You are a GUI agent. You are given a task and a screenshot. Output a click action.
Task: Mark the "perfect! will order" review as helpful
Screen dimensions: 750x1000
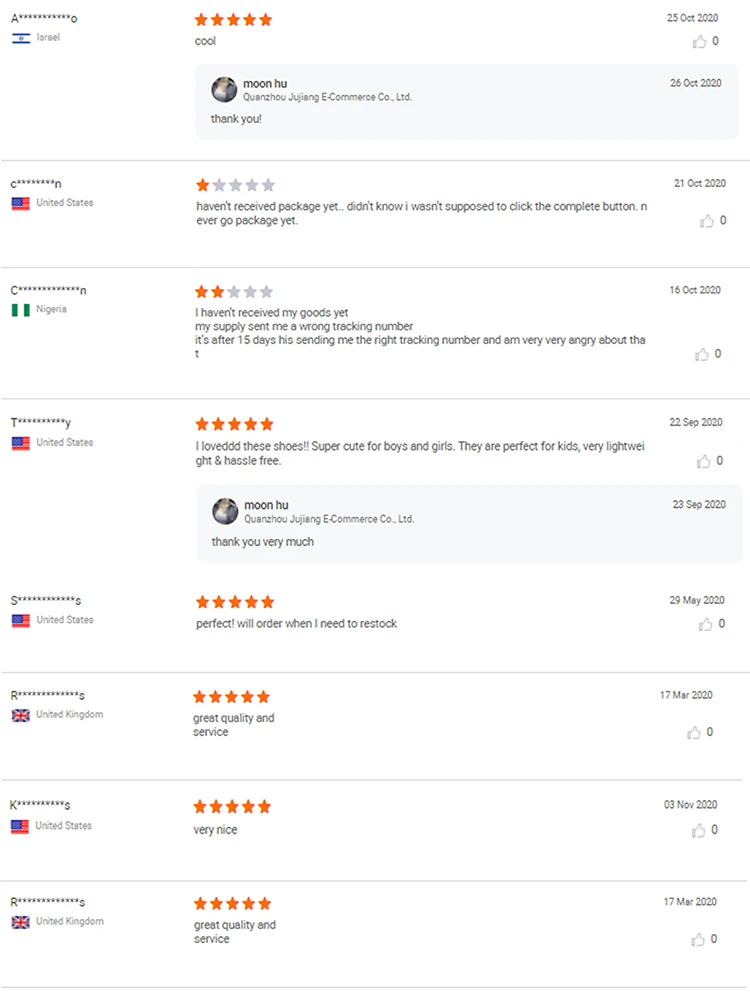click(706, 624)
